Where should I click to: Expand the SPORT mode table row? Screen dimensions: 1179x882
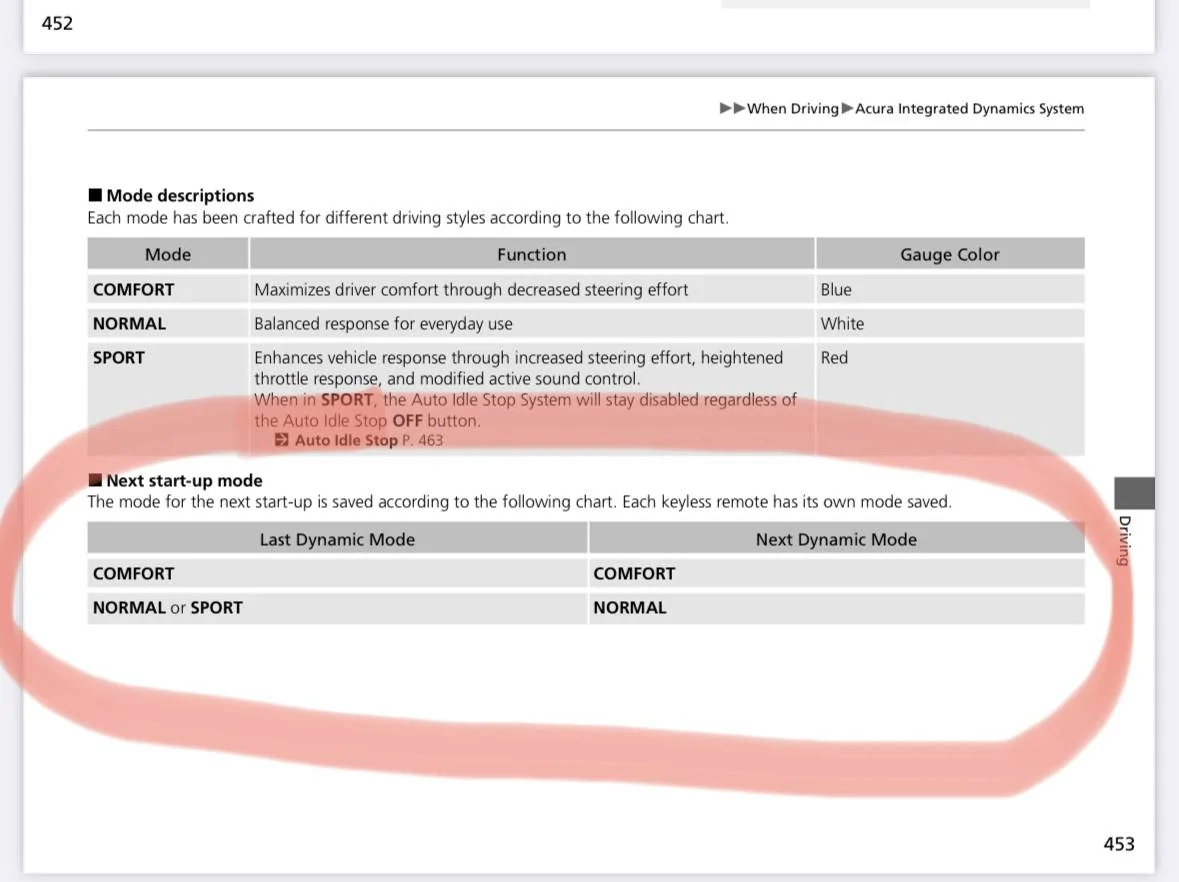pyautogui.click(x=119, y=357)
